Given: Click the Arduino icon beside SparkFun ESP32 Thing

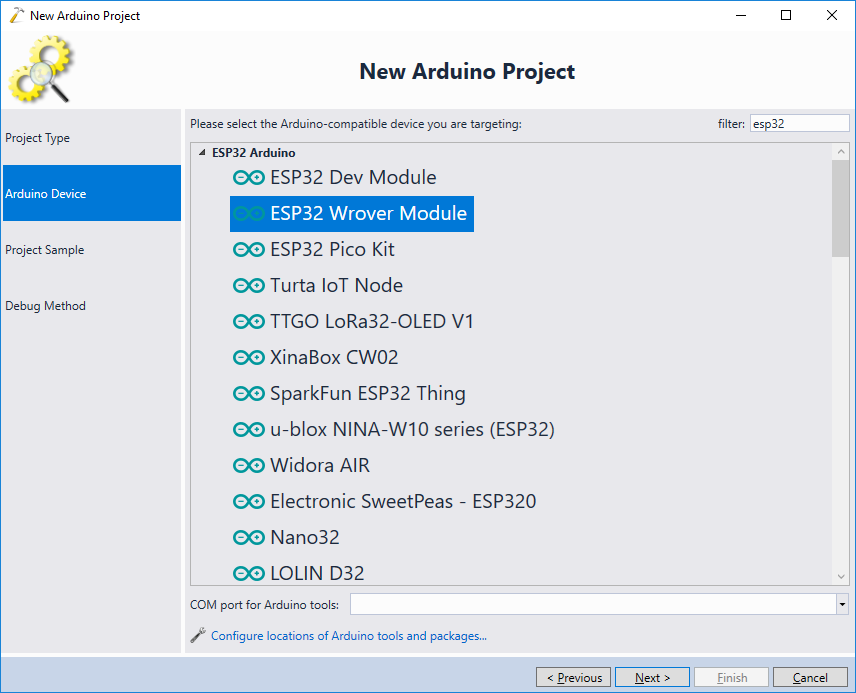Looking at the screenshot, I should click(x=249, y=394).
